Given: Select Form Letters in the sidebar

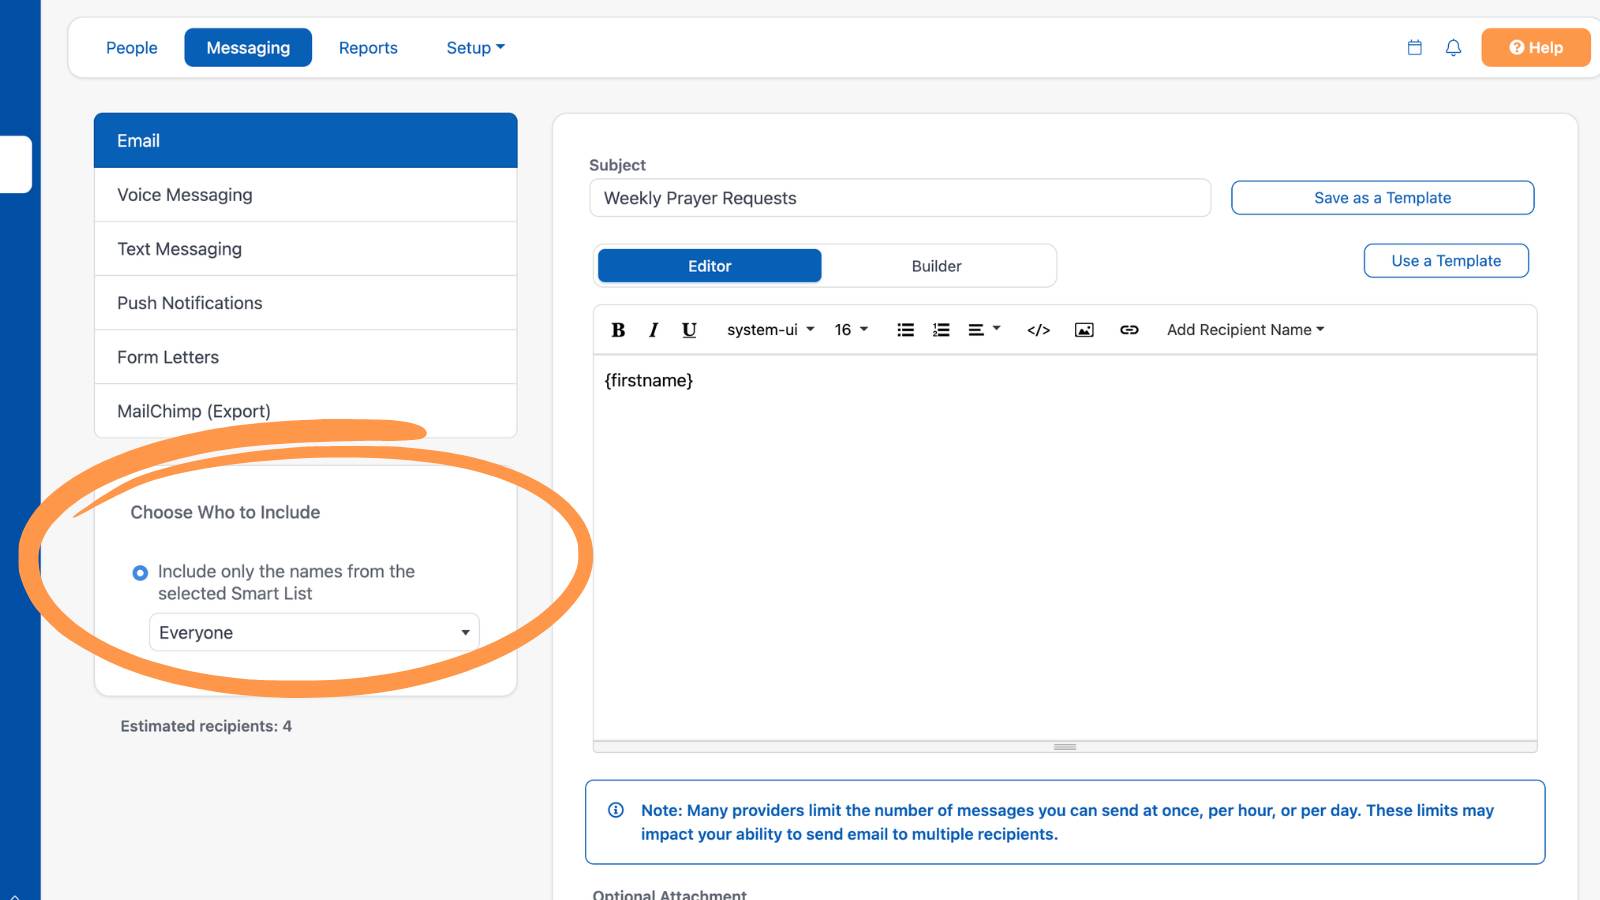Looking at the screenshot, I should [306, 357].
